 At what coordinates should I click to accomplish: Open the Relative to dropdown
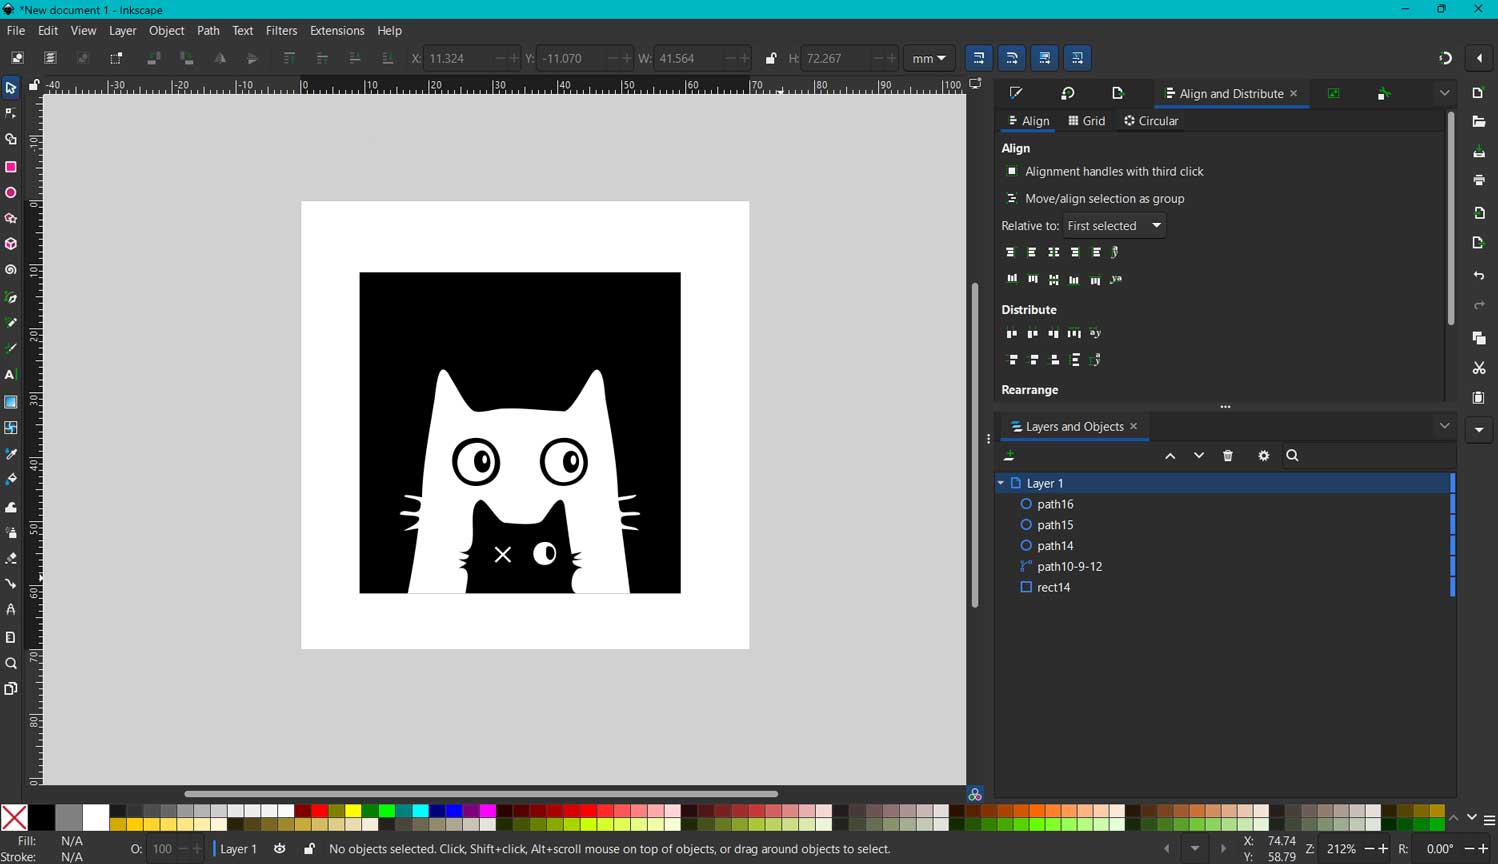[1113, 225]
